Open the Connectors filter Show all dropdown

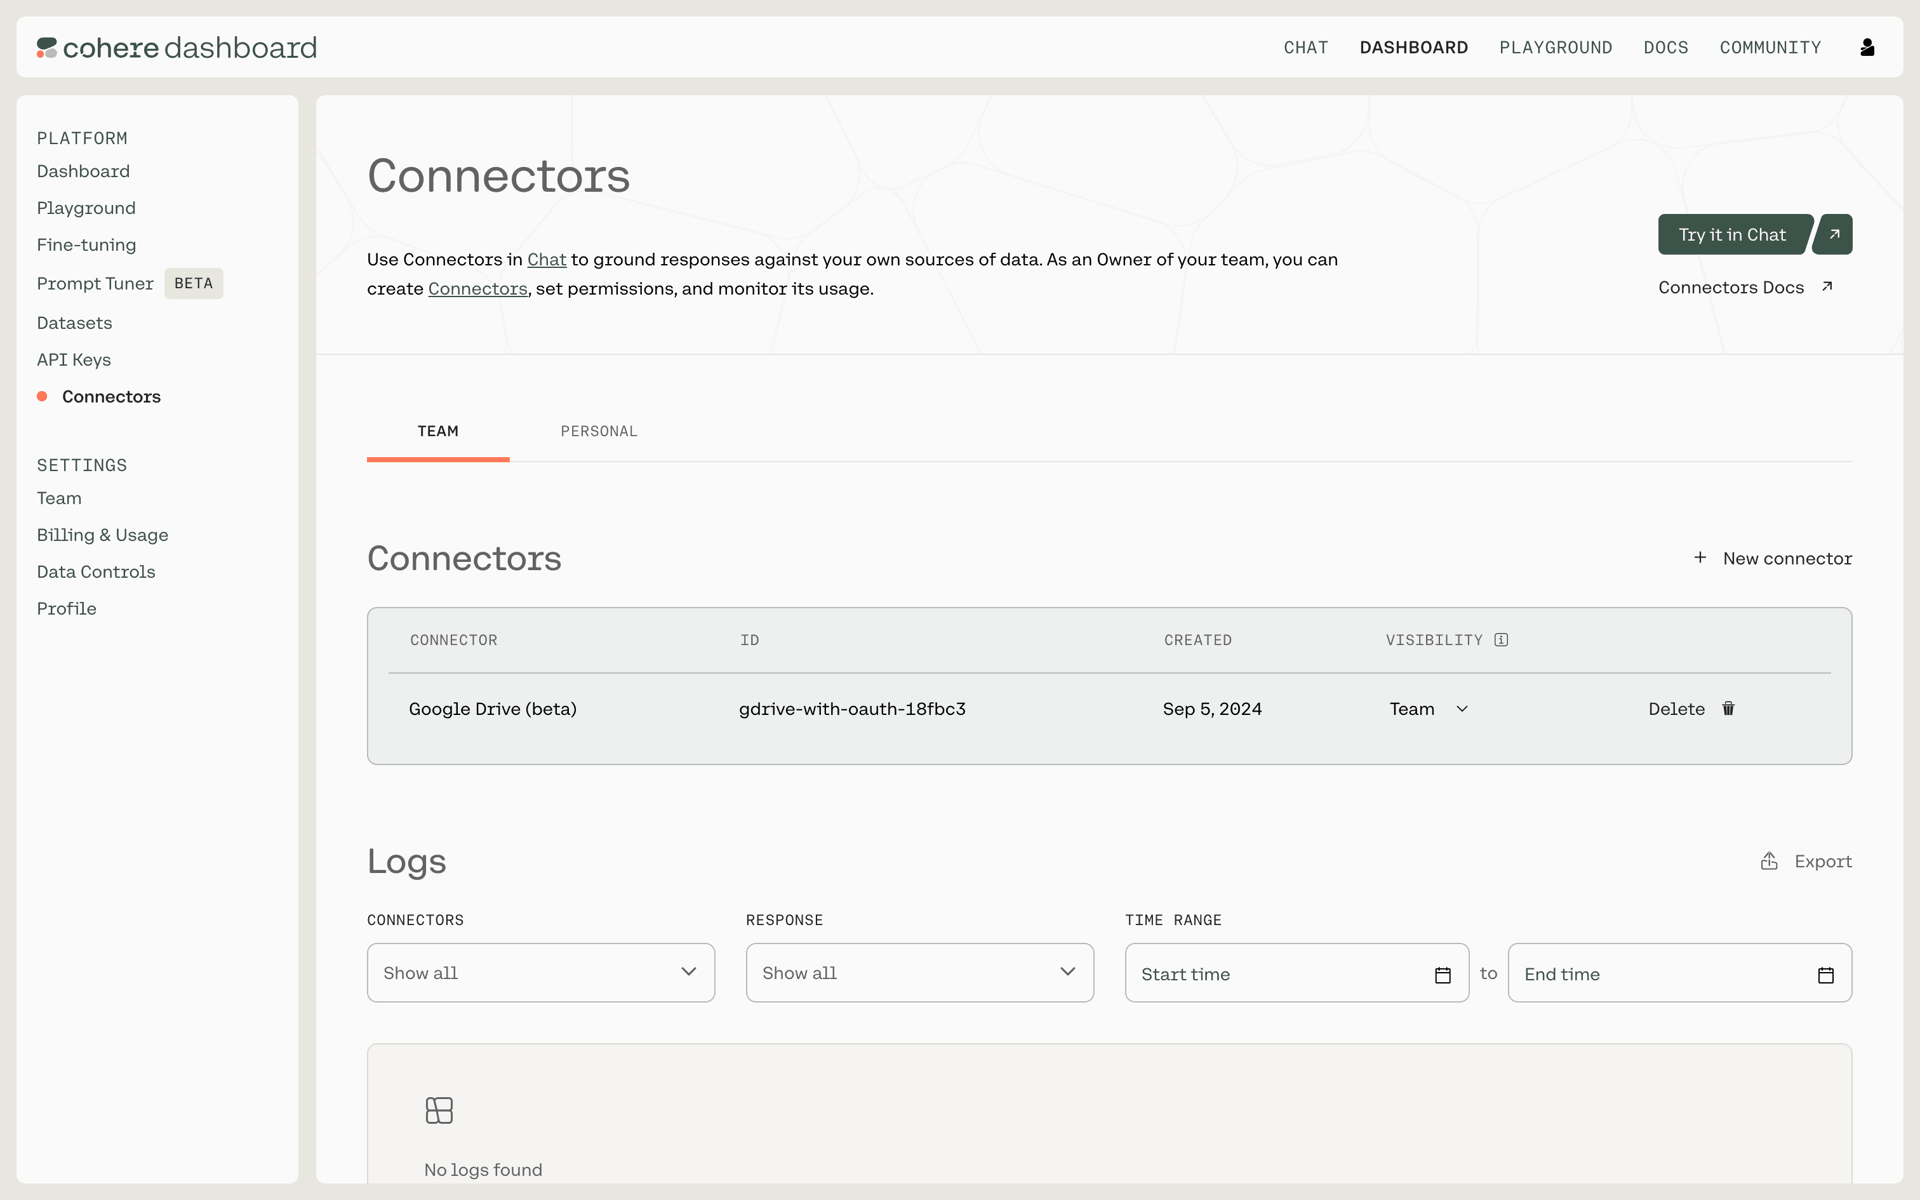click(x=541, y=973)
